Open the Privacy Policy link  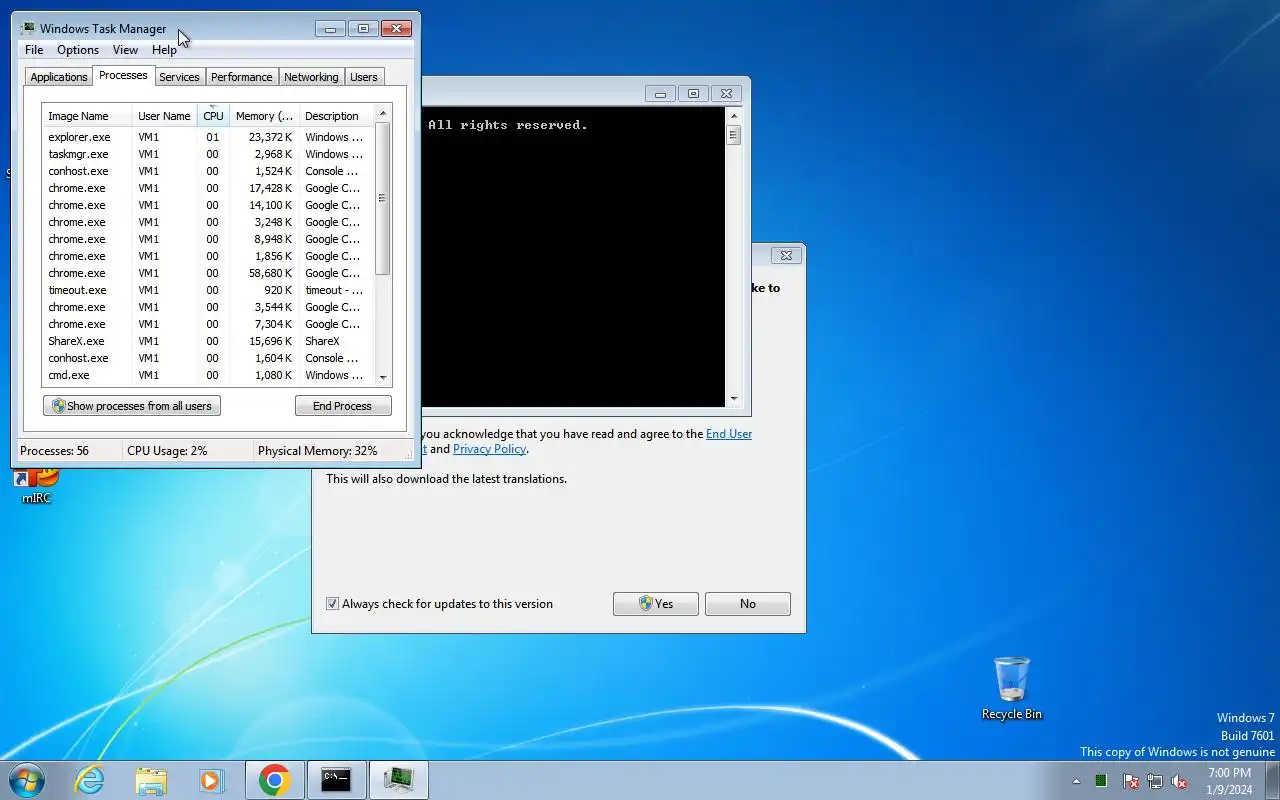coord(489,449)
